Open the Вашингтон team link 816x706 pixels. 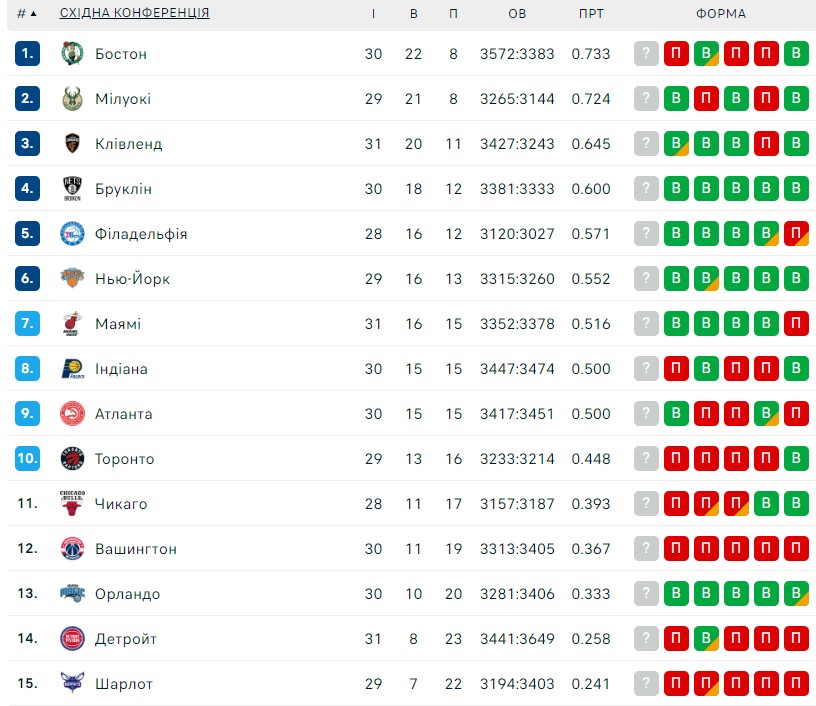tap(136, 549)
